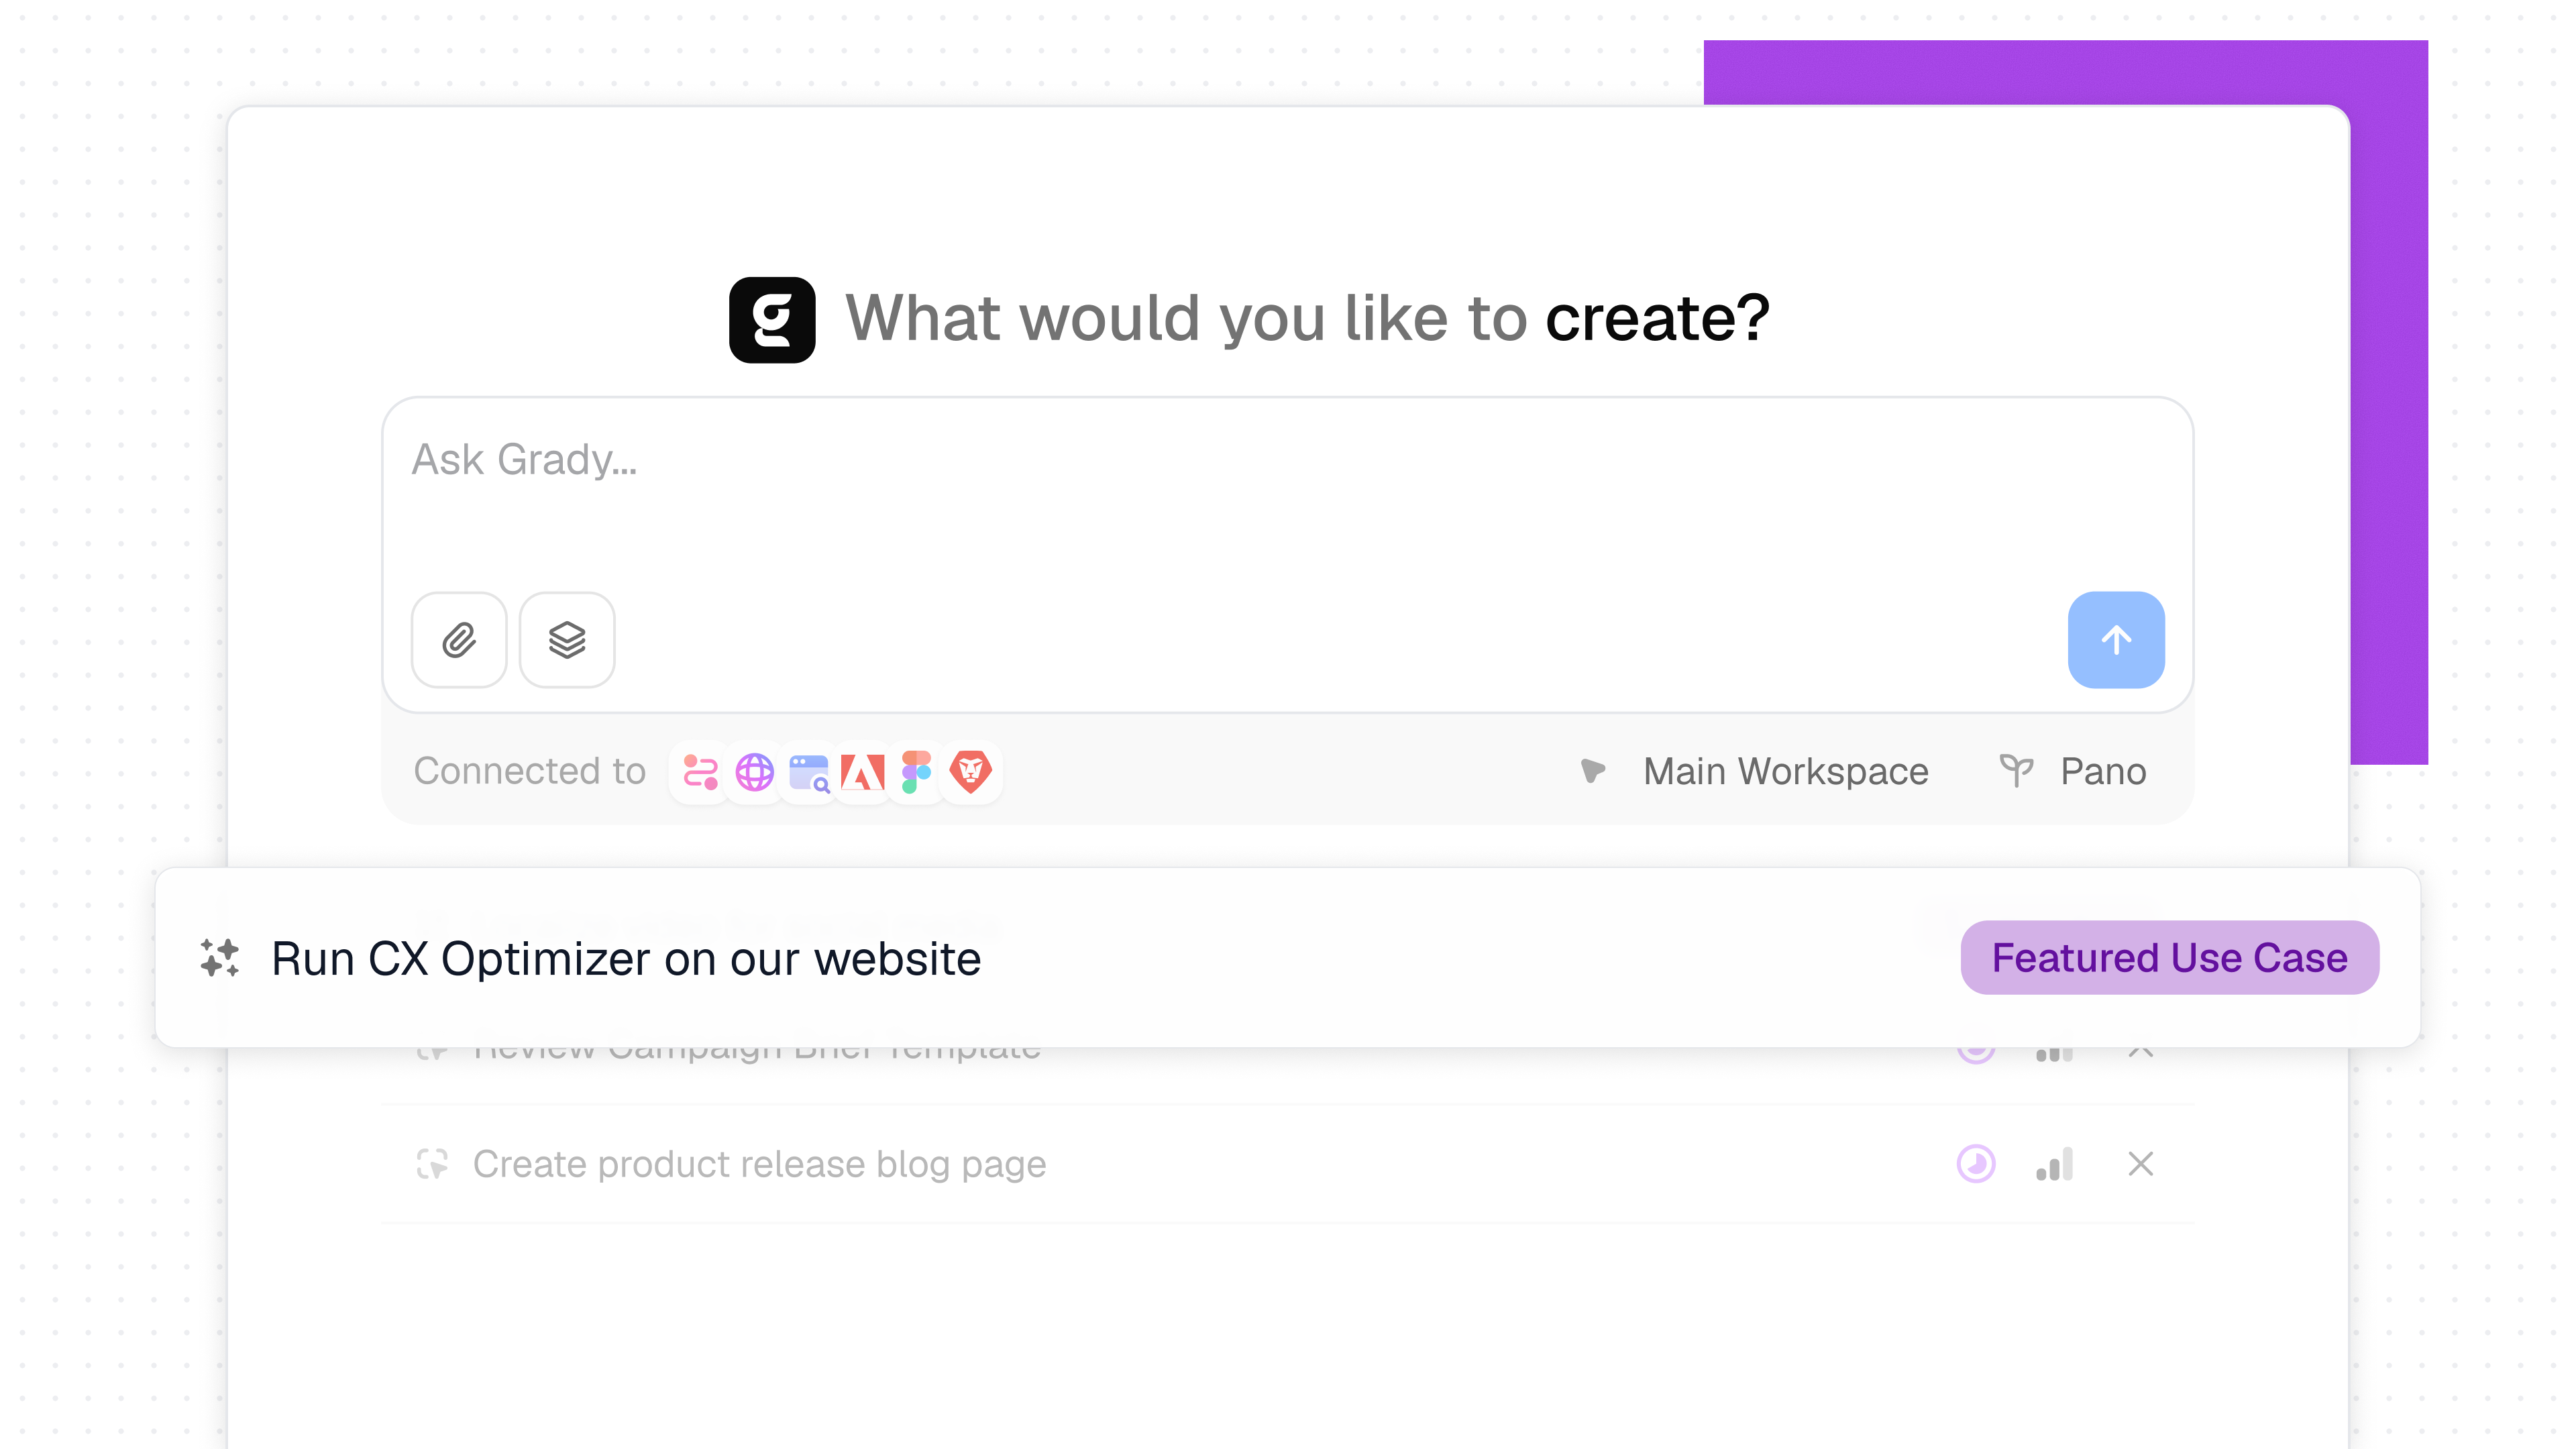Open the stacked layers icon button
The image size is (2576, 1449).
click(567, 640)
